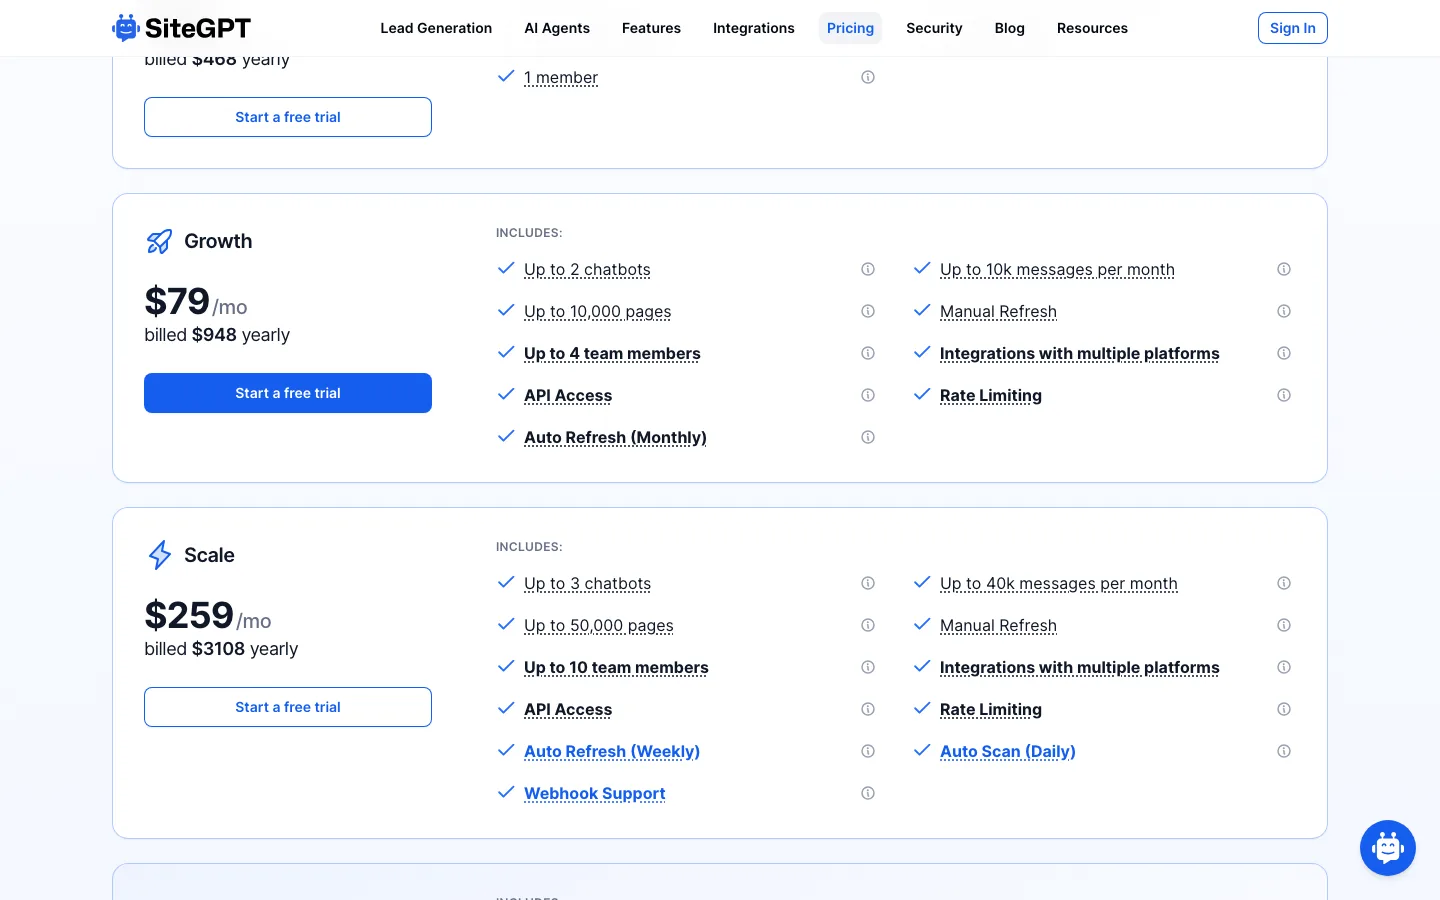Click the Growth plan heading
The height and width of the screenshot is (900, 1440).
tap(218, 241)
